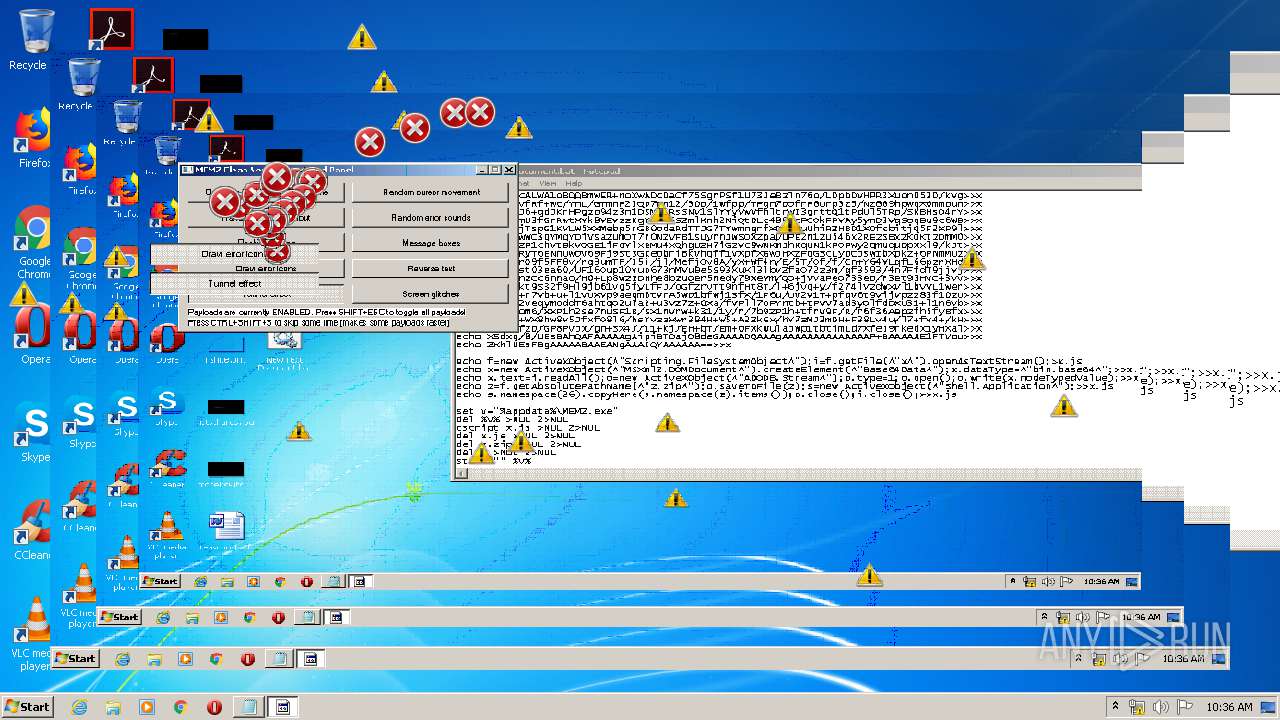The image size is (1280, 720).
Task: Open the Help menu in Notepad
Action: 574,184
